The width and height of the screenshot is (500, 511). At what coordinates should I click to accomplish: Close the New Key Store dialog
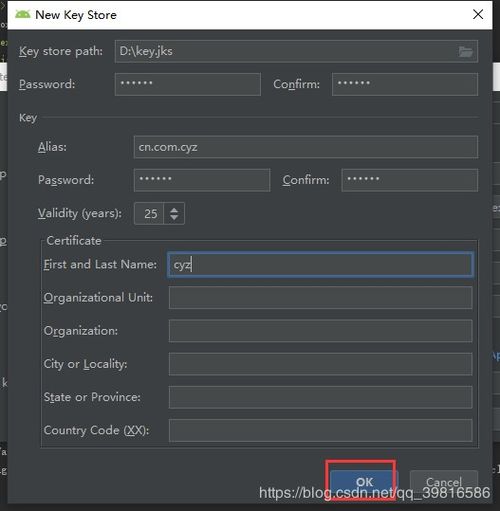click(478, 14)
